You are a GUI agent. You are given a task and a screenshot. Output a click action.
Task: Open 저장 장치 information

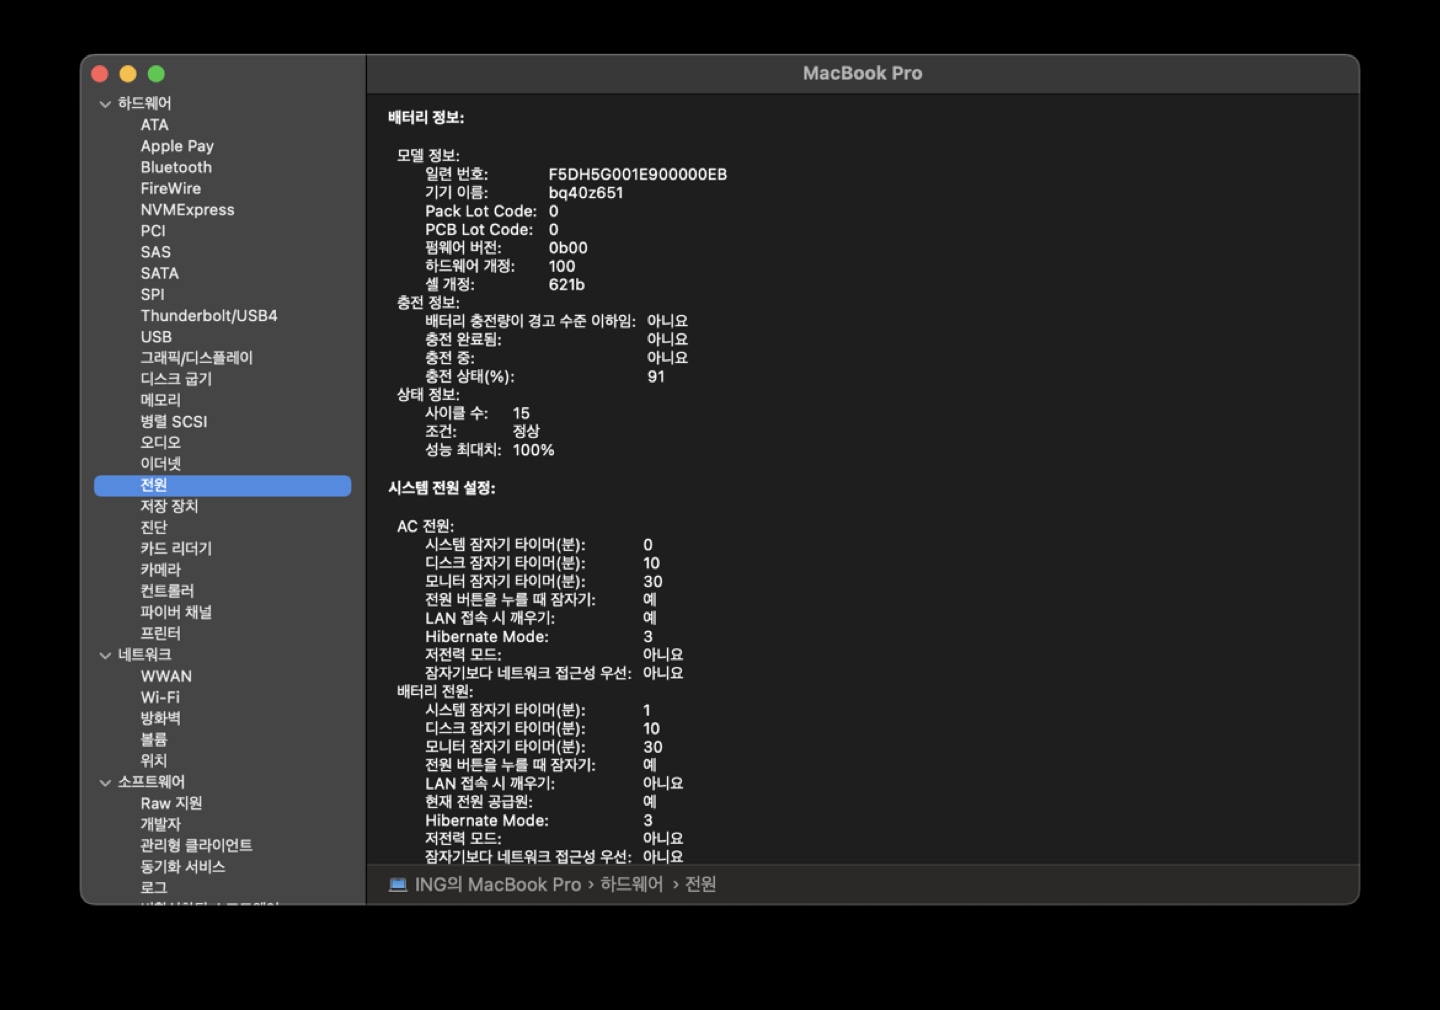(x=169, y=506)
